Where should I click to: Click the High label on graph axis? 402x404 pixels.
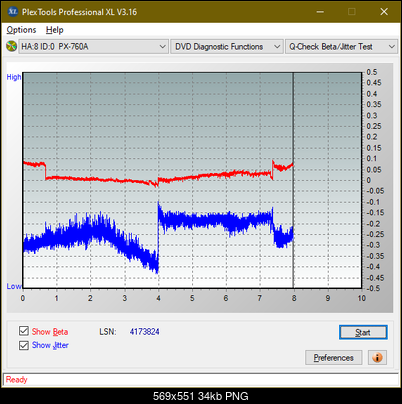point(14,77)
